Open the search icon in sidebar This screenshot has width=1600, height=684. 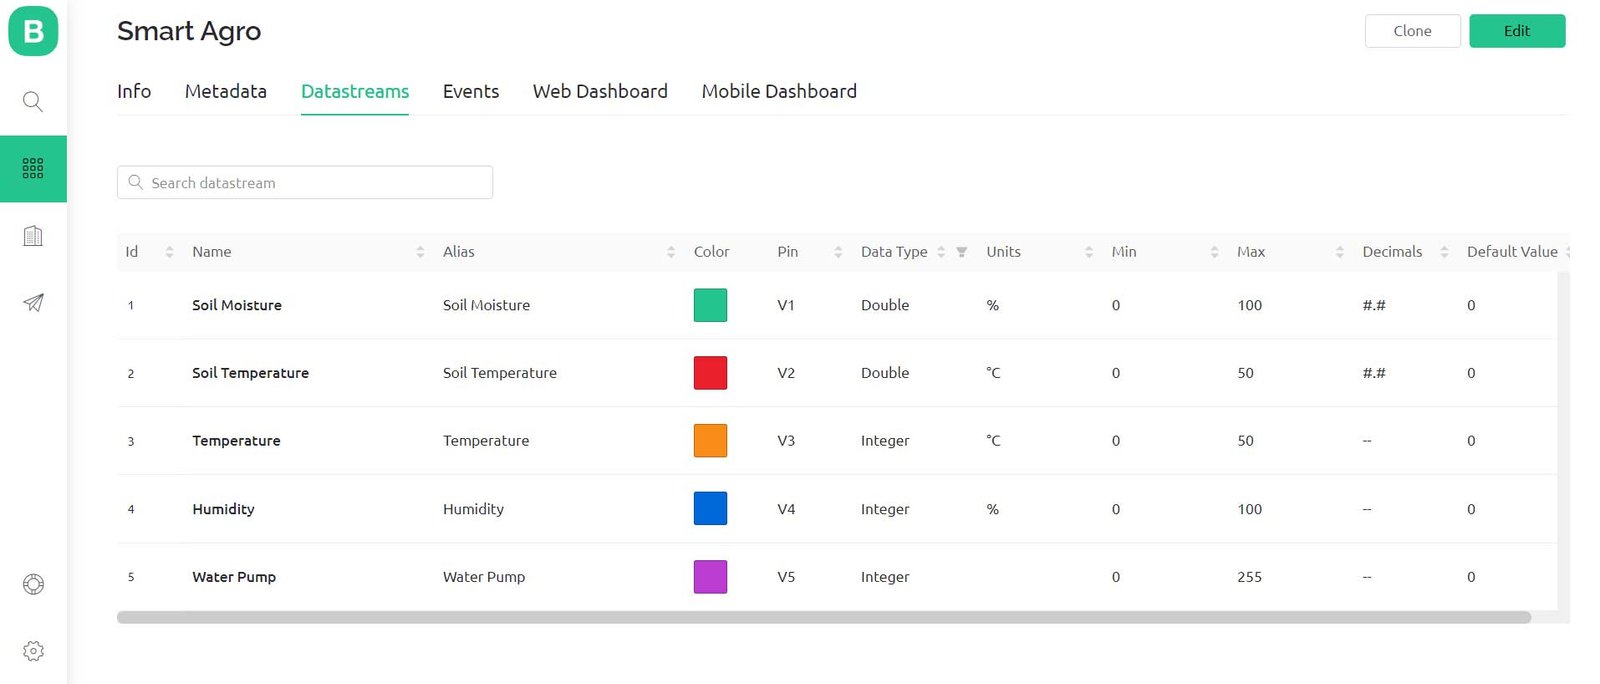(x=33, y=101)
